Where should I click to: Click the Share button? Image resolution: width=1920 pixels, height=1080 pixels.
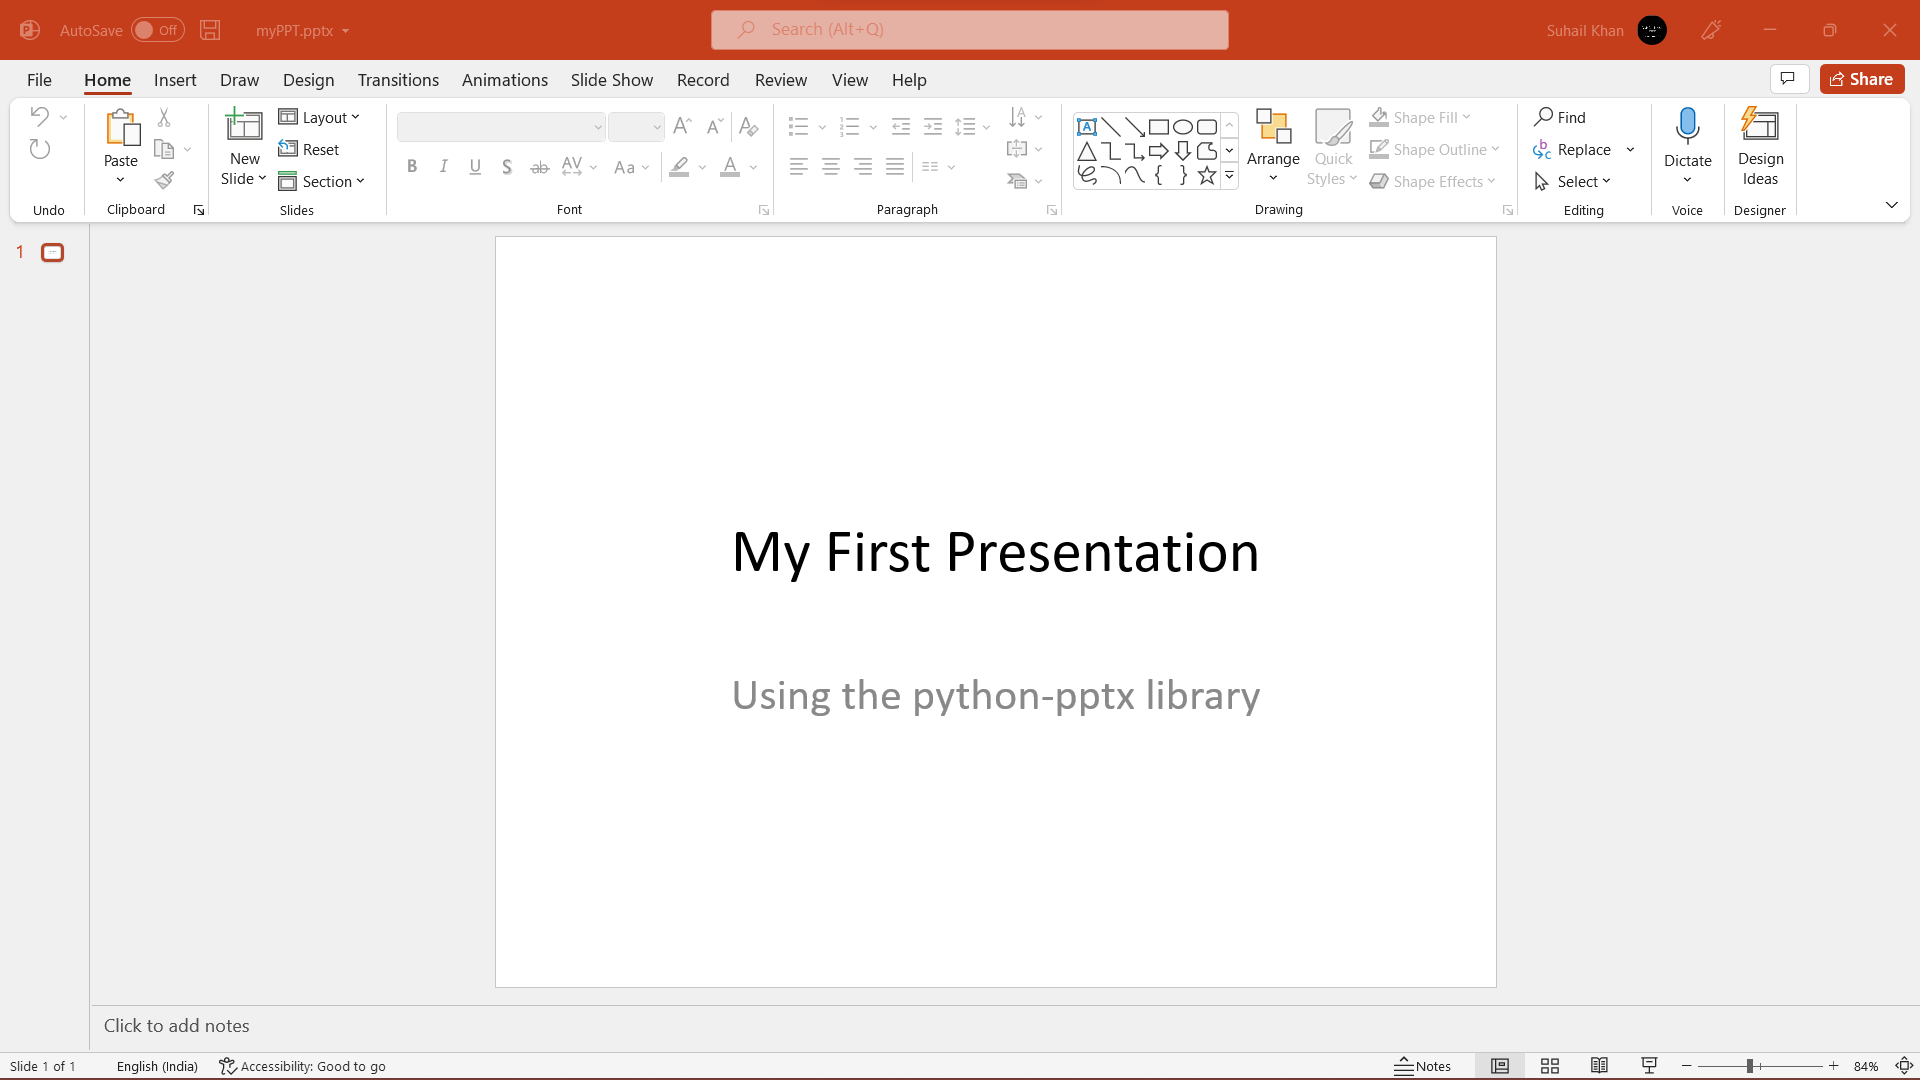[1863, 79]
